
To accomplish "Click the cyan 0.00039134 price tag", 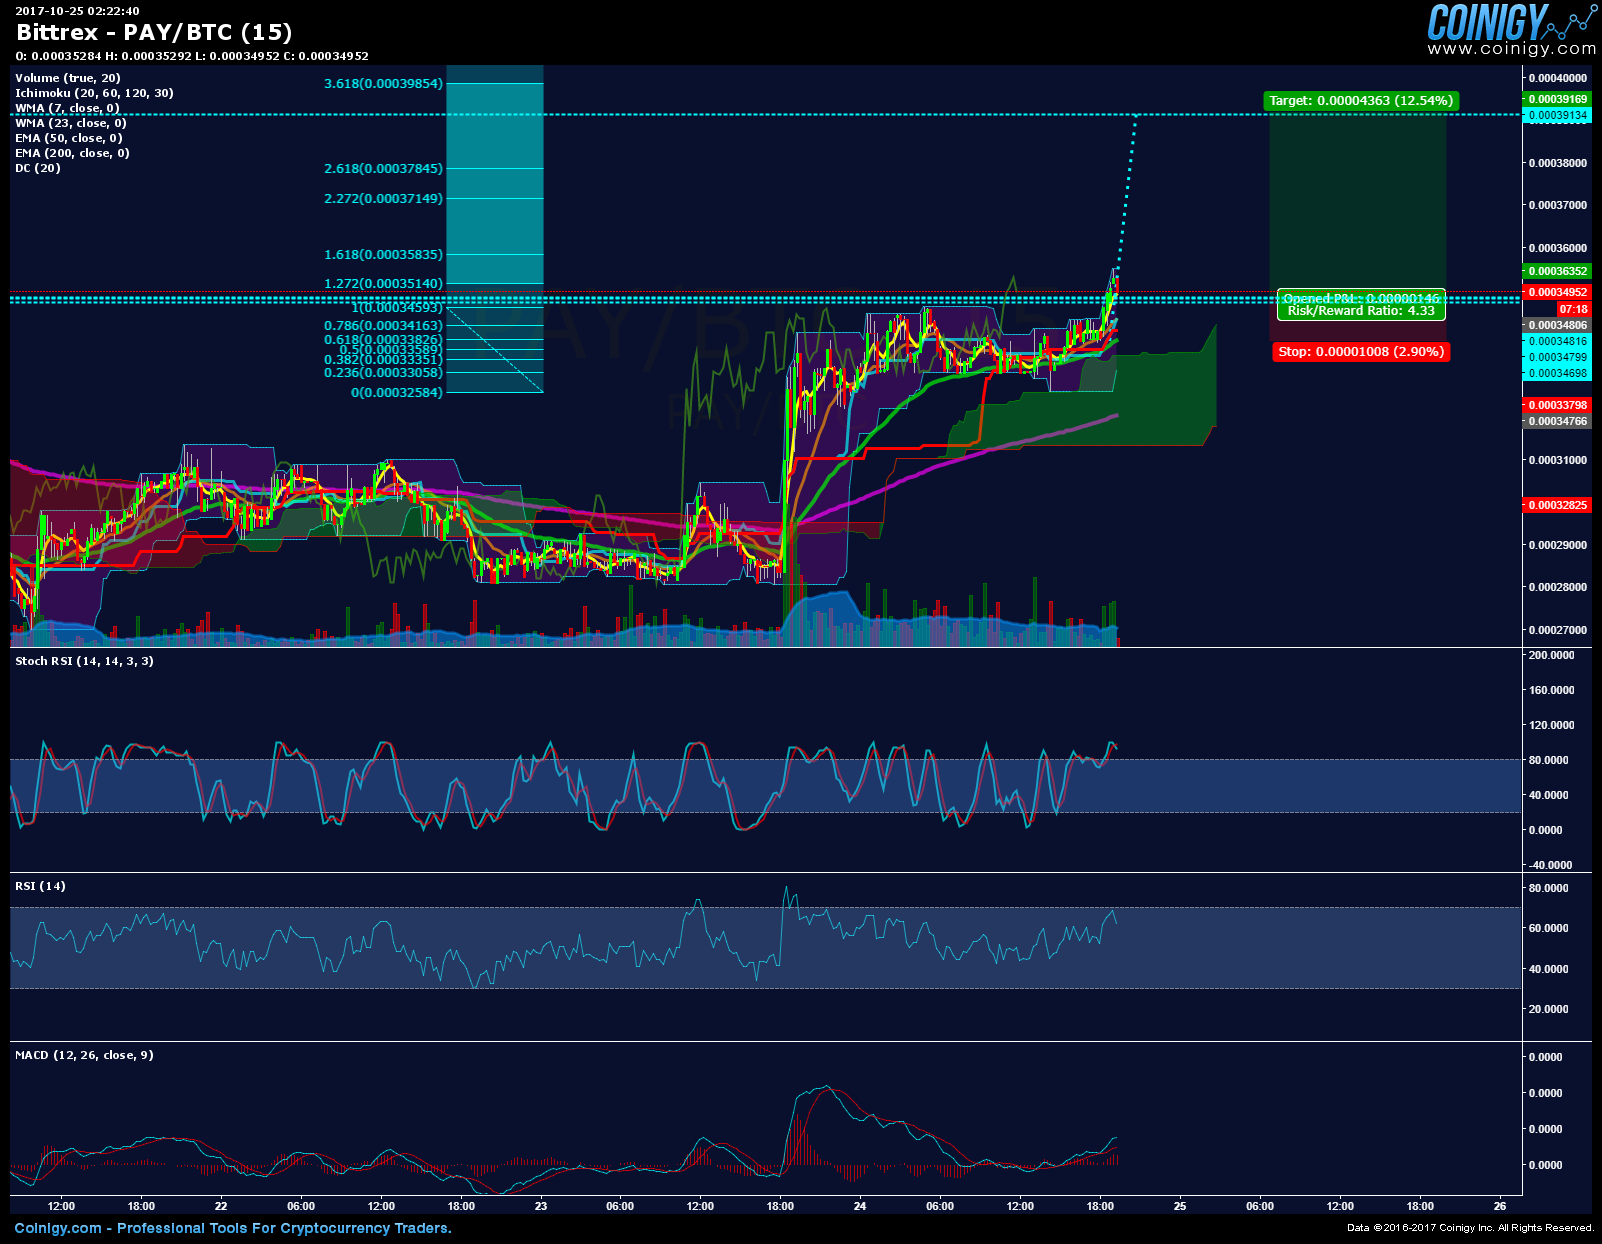I will [x=1555, y=115].
